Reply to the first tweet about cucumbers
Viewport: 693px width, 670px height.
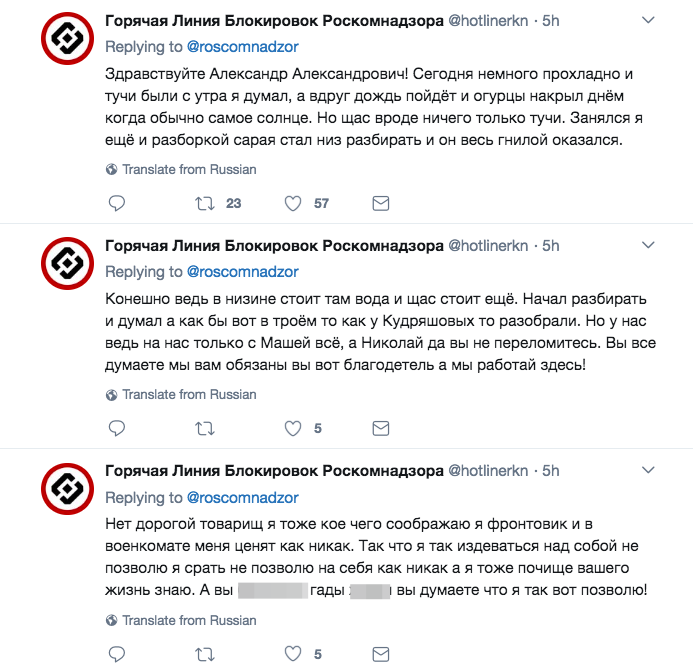click(116, 203)
